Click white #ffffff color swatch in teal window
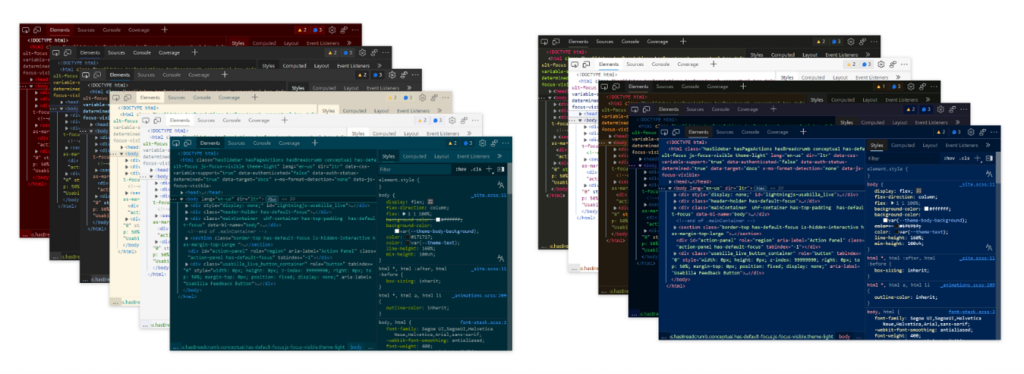This screenshot has width=1024, height=374. pos(438,219)
